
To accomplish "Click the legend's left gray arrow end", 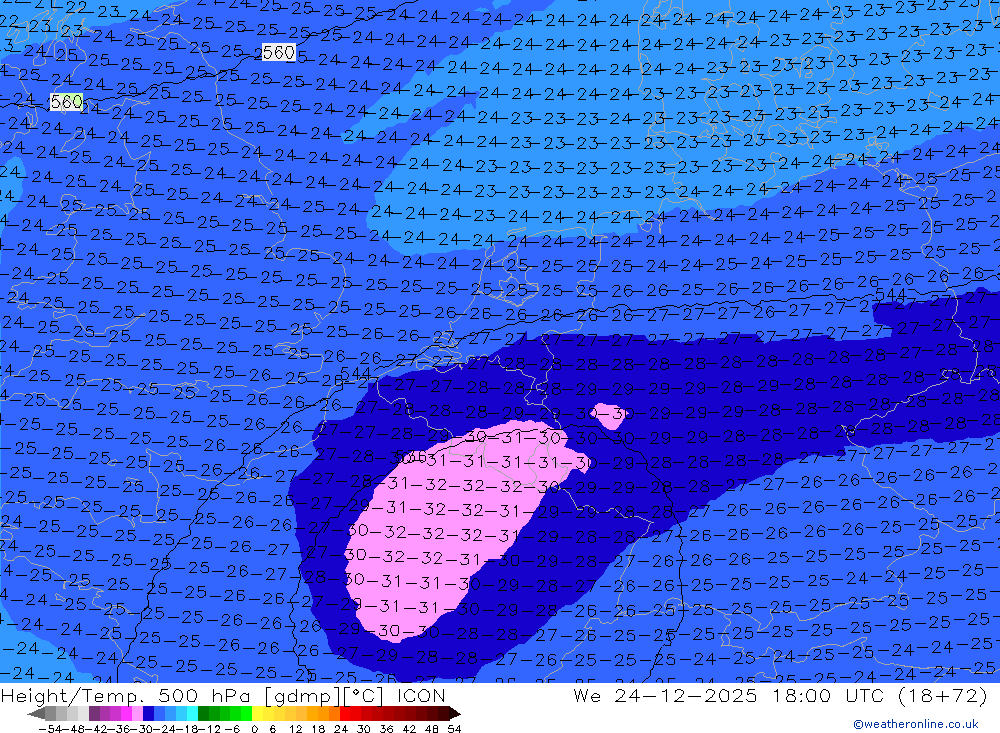I will pos(36,713).
